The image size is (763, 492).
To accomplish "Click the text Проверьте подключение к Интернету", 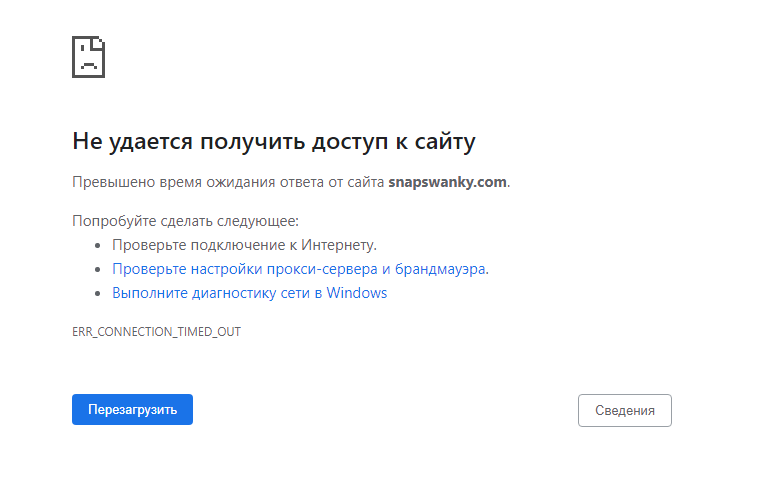I will pyautogui.click(x=244, y=245).
